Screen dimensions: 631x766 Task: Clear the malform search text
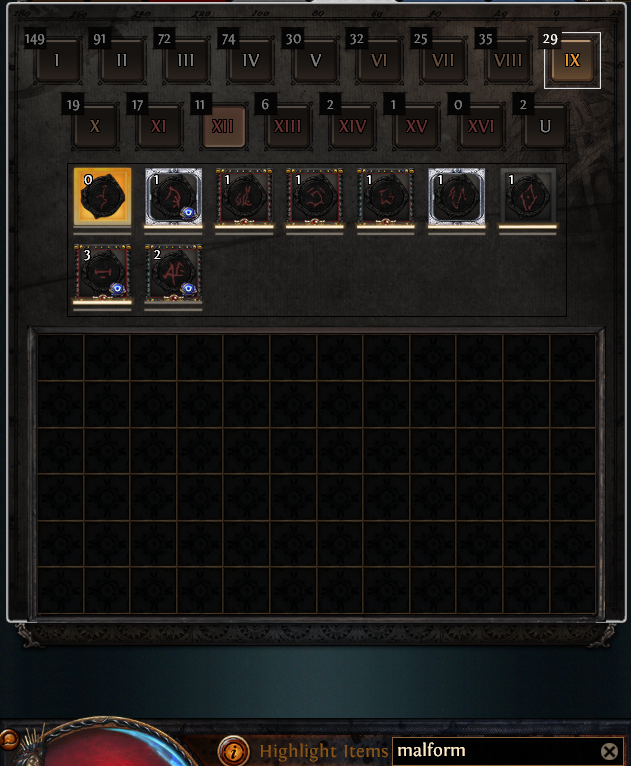pos(609,751)
